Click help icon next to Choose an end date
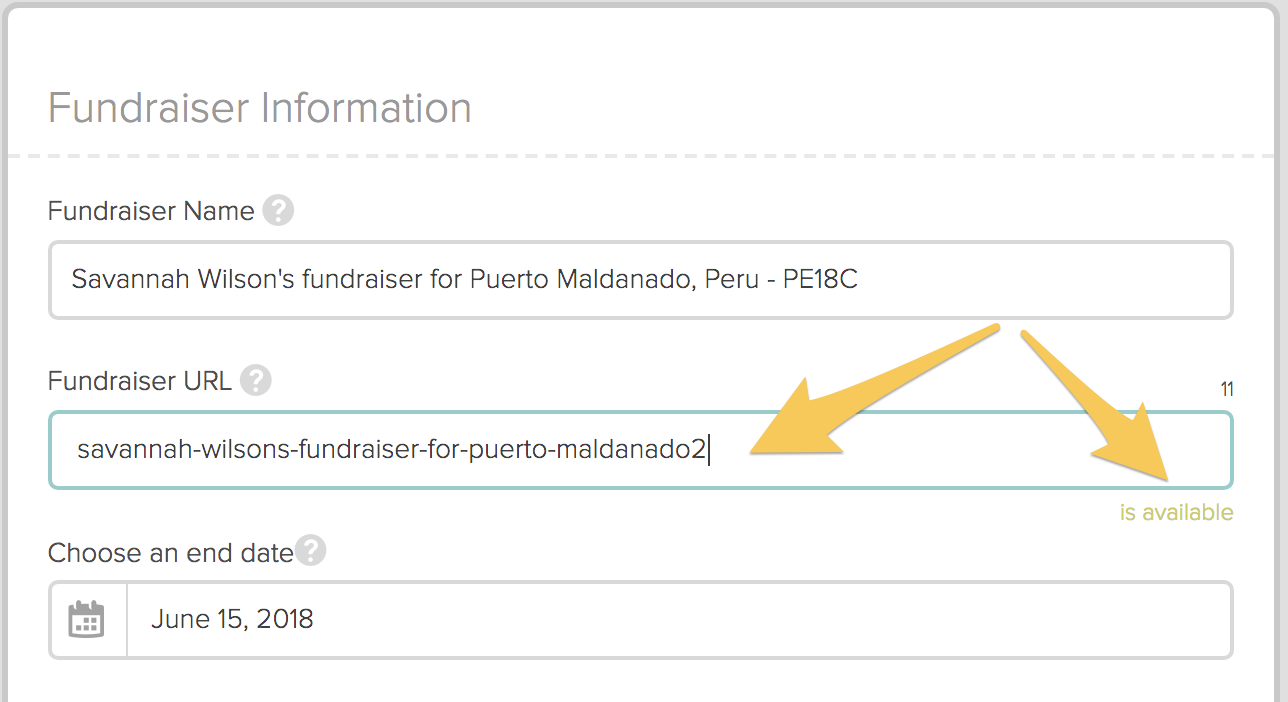The height and width of the screenshot is (702, 1288). click(311, 551)
